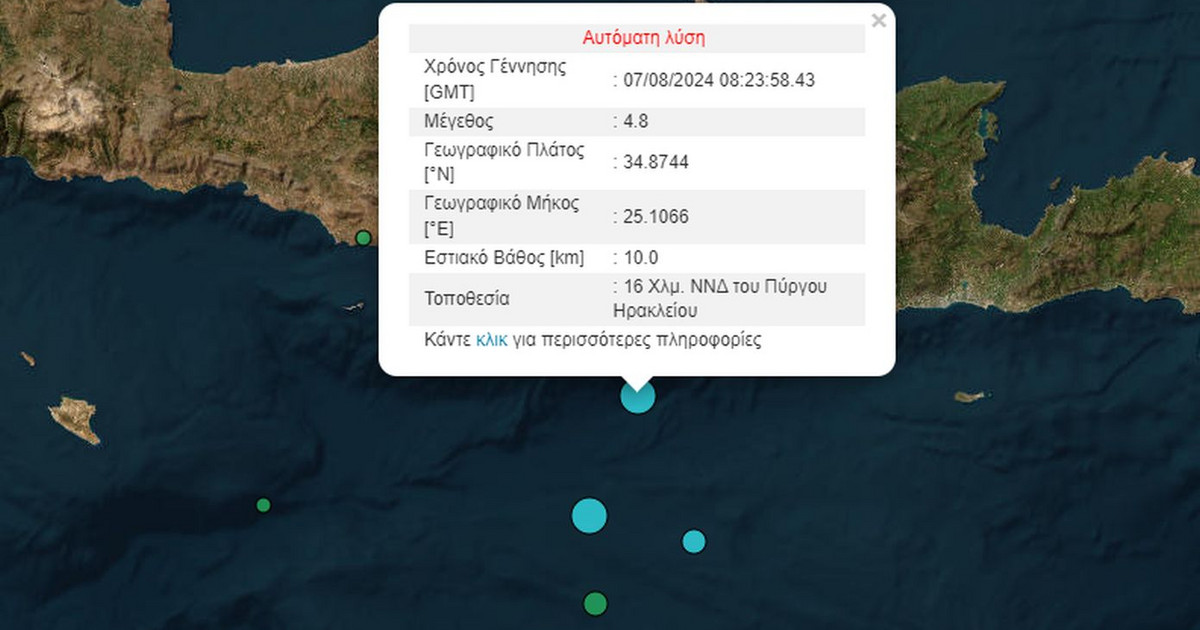Click the green marker at the map's bottom edge
1200x630 pixels.
click(595, 603)
